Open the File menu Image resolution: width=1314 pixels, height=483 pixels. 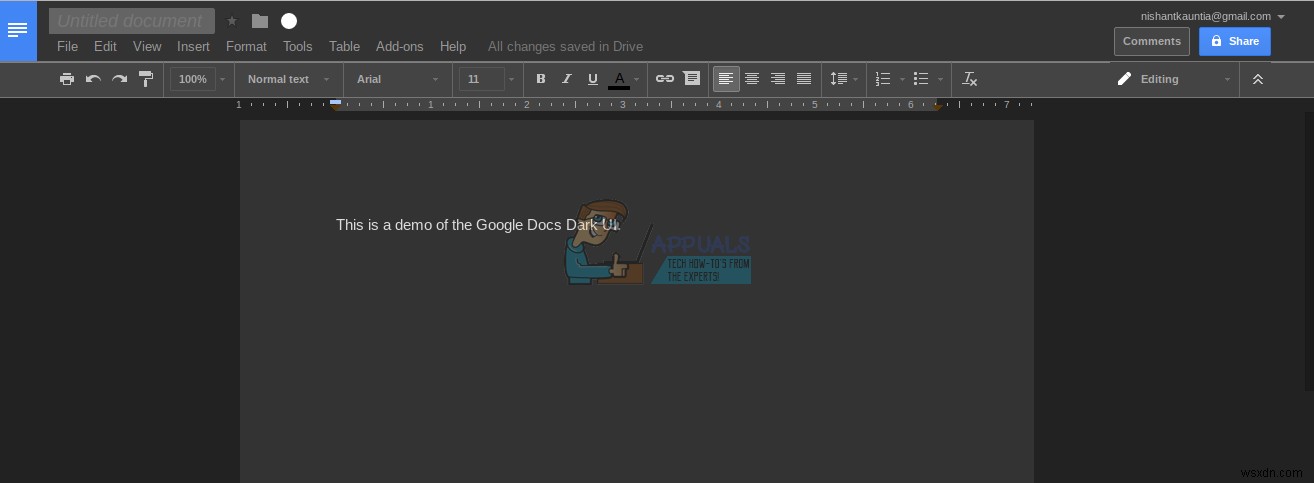point(67,46)
